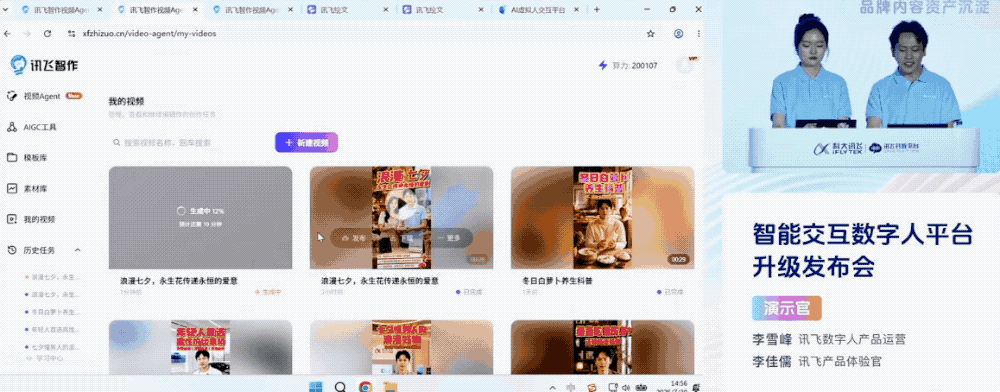This screenshot has height=392, width=1000.
Task: Open the generating video card at 12%
Action: coord(200,217)
